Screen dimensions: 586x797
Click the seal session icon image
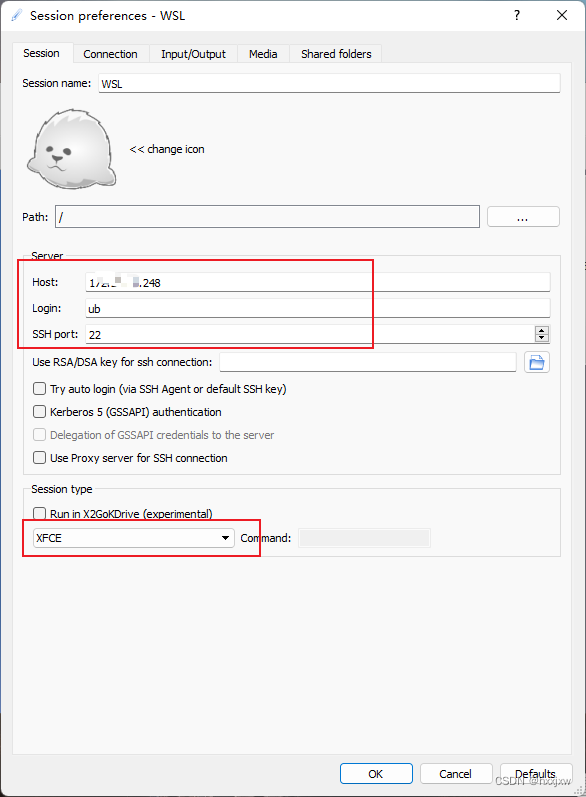point(72,149)
